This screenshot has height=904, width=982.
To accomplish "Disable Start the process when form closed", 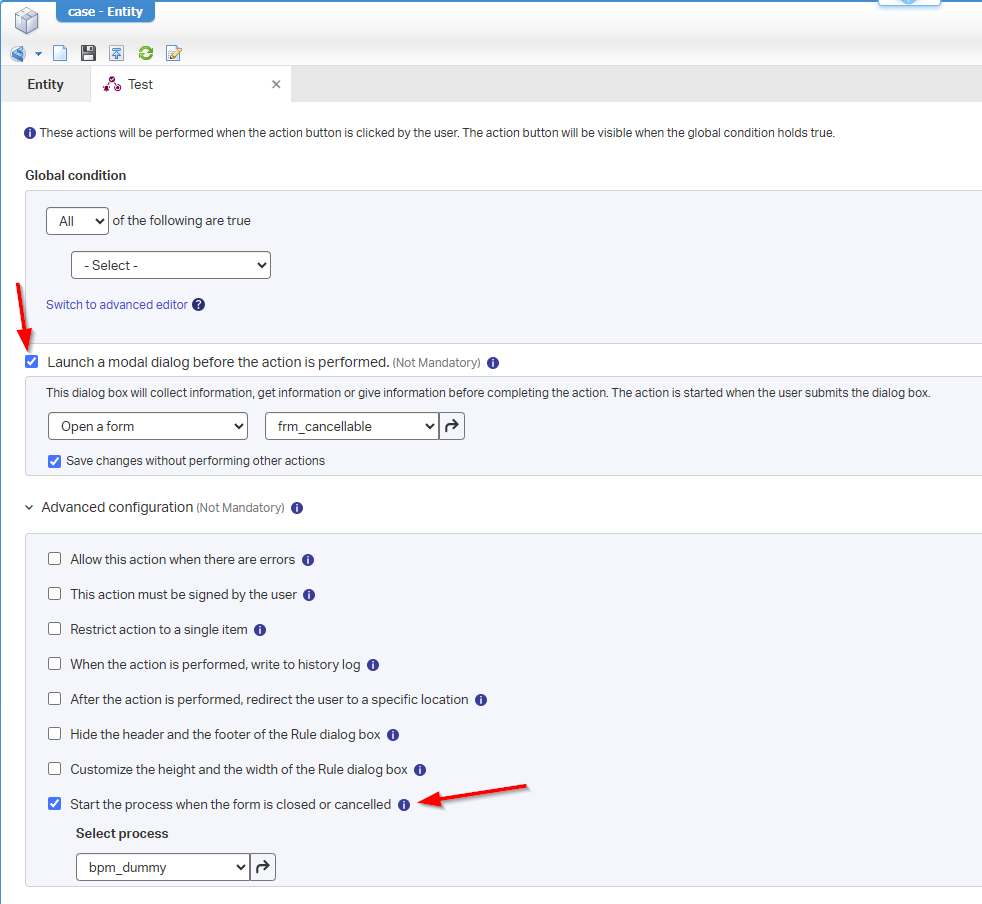I will tap(55, 804).
